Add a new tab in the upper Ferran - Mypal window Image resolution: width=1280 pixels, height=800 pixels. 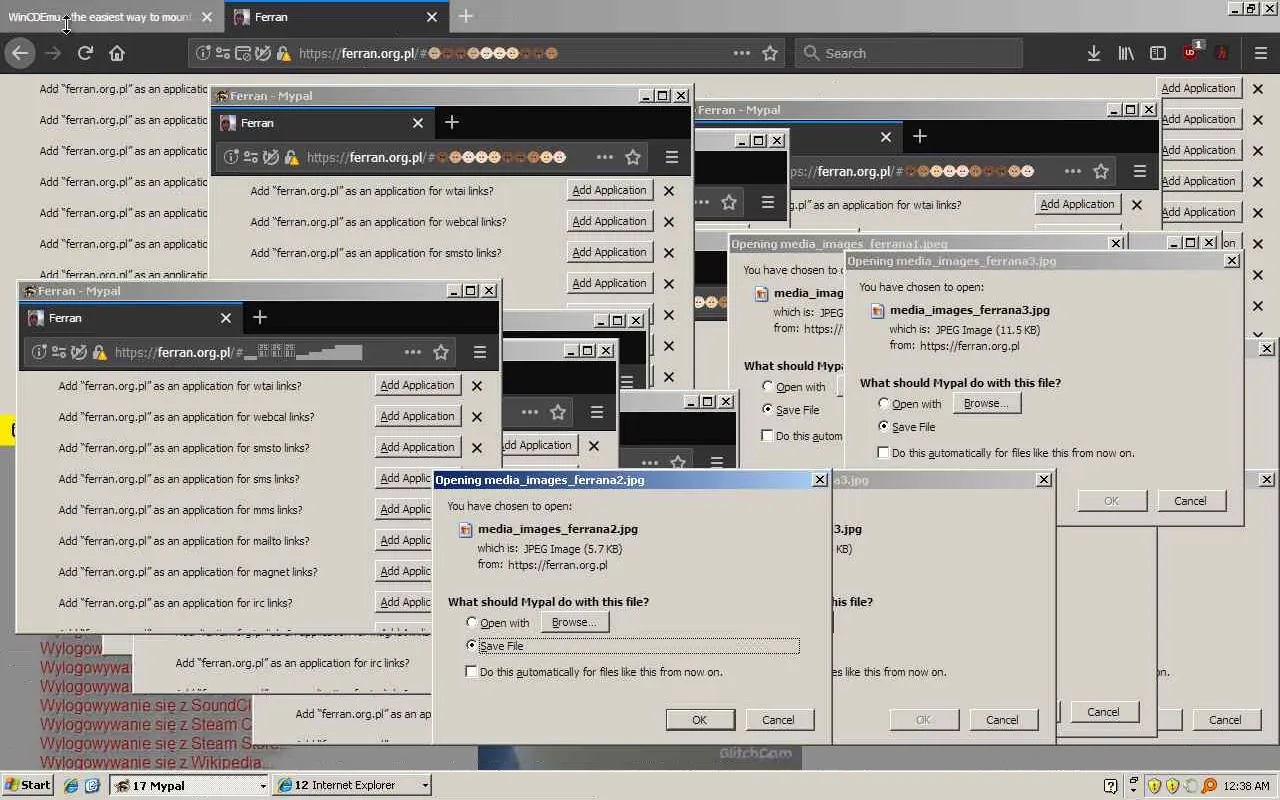452,122
